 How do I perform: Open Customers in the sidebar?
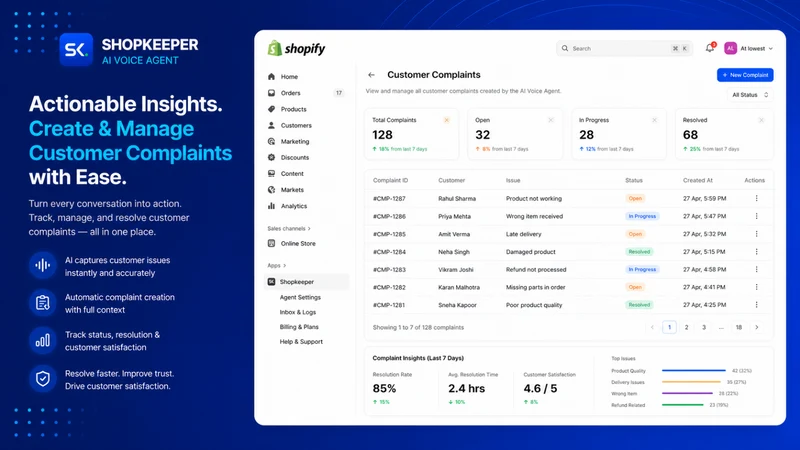[x=296, y=125]
